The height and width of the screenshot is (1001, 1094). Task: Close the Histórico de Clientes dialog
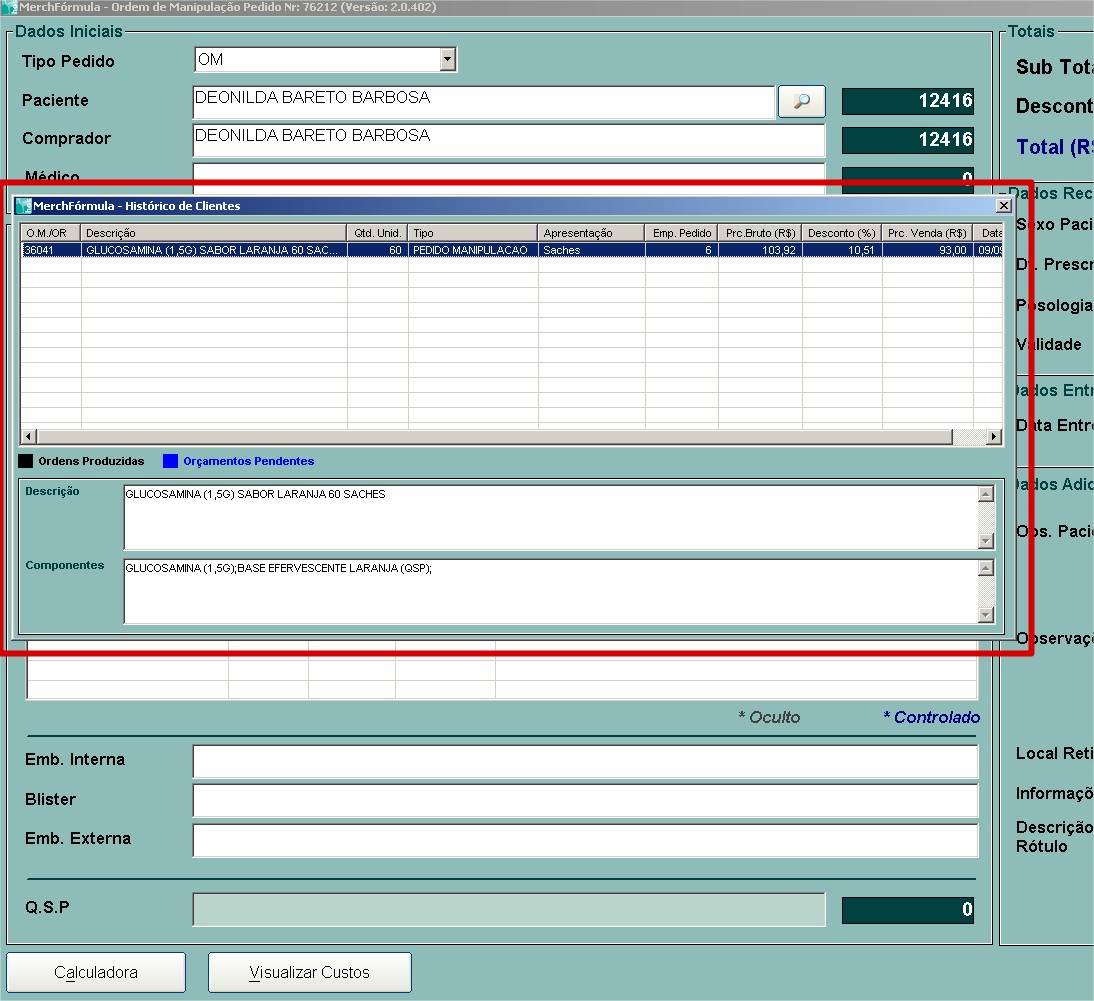[x=1003, y=205]
